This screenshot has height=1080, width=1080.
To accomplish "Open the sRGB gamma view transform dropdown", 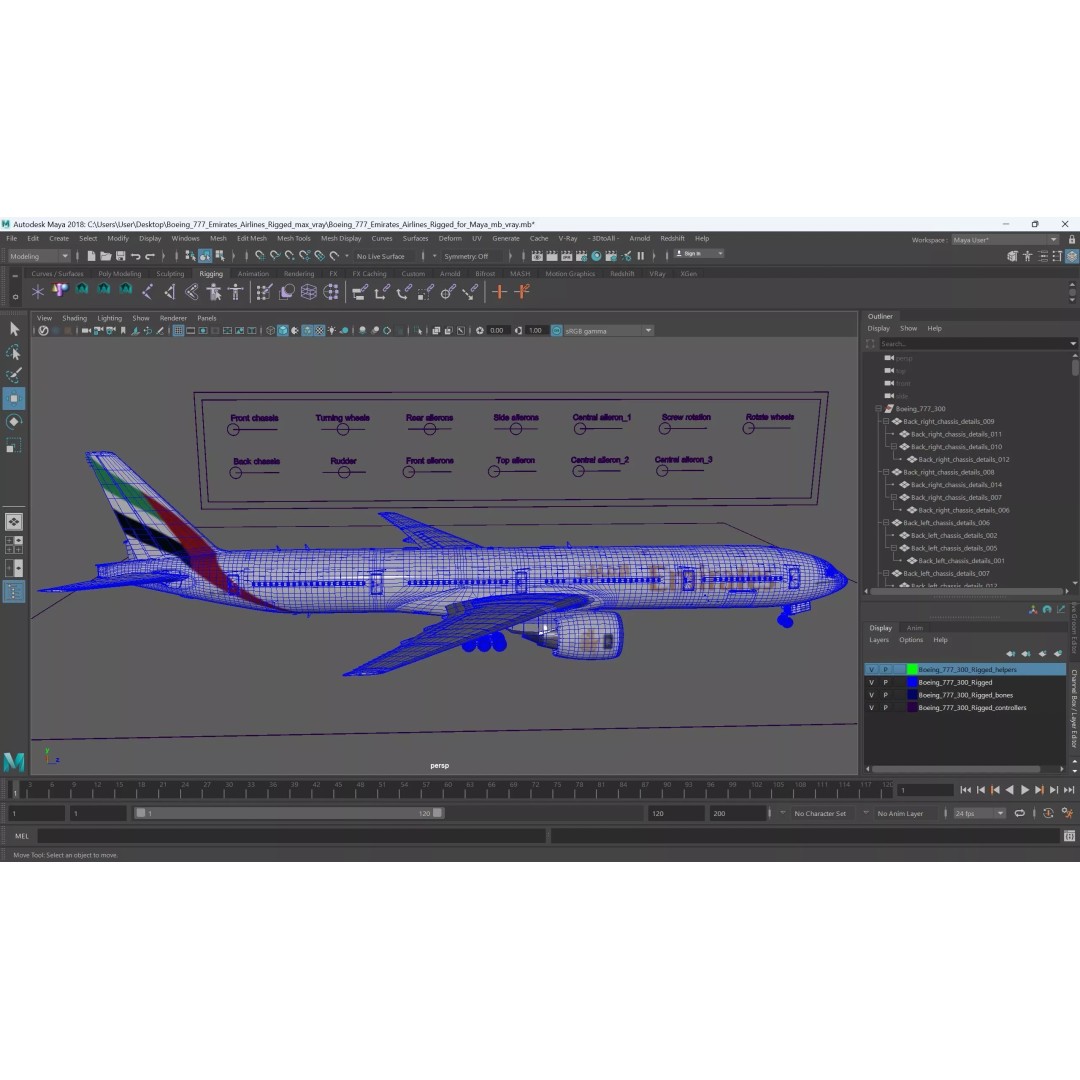I will pos(608,331).
